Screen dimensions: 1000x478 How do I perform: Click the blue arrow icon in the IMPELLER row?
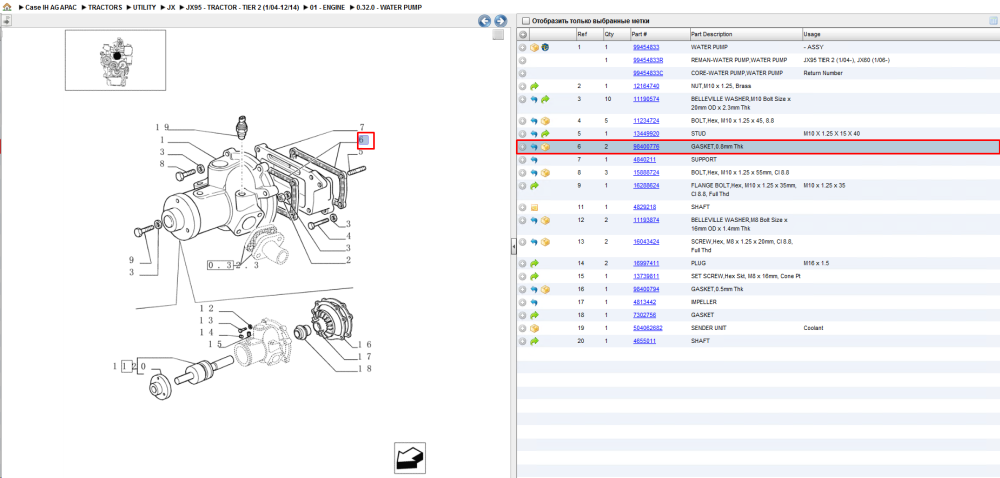tap(534, 302)
